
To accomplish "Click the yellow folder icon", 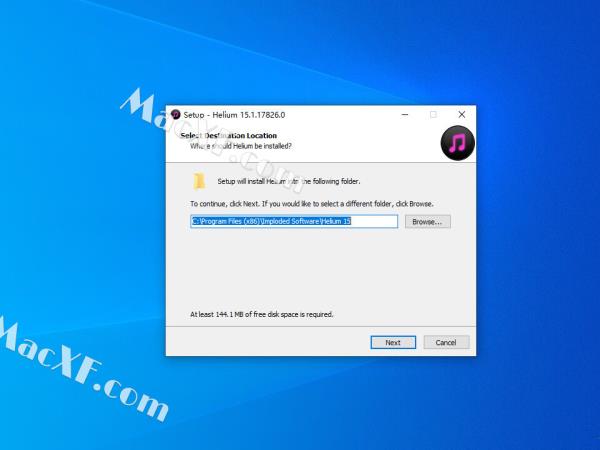I will [199, 181].
